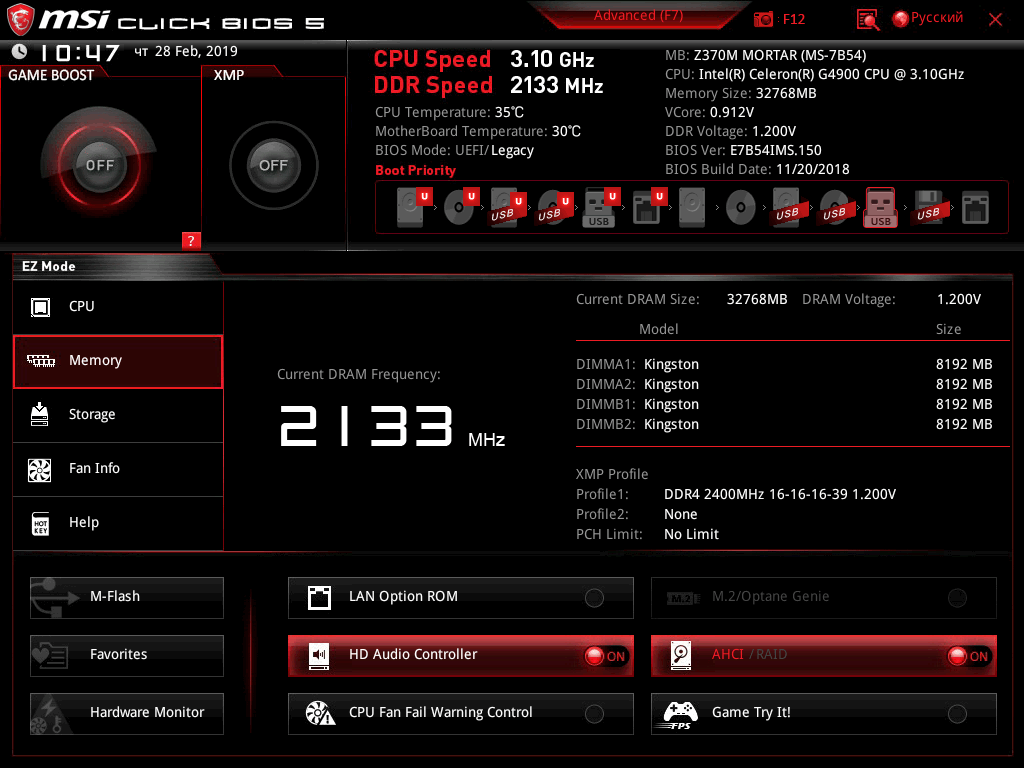
Task: Click the DDR Speed 2133 MHz readout
Action: pos(488,86)
